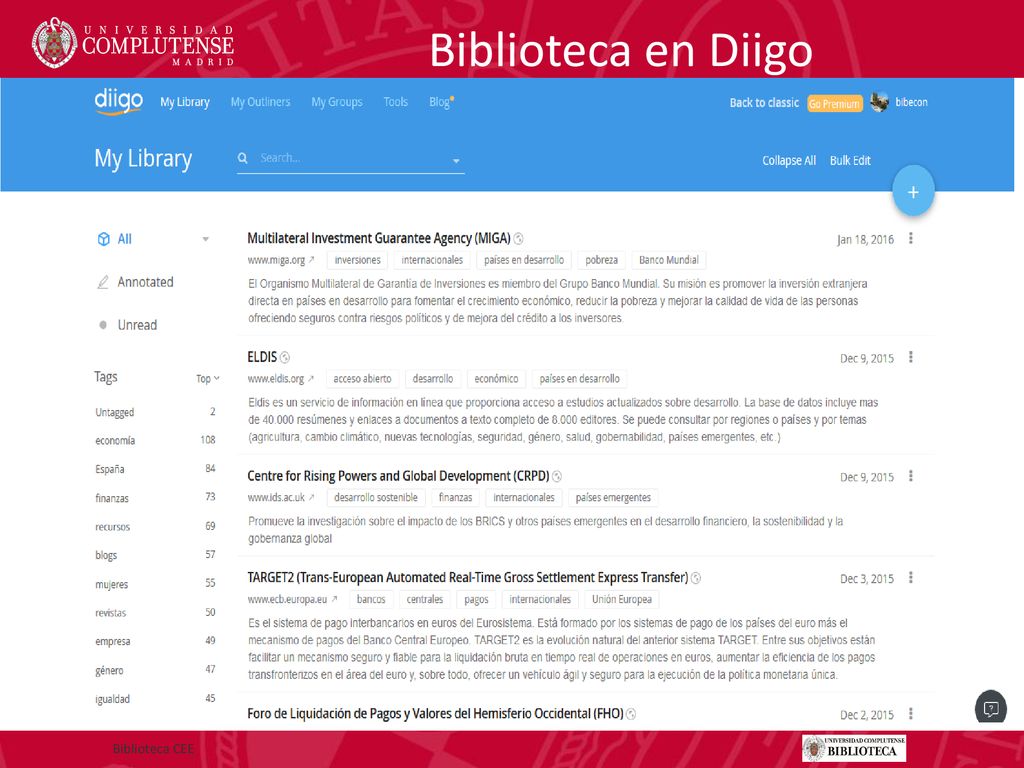Expand the All filter dropdown arrow
This screenshot has width=1024, height=768.
tap(206, 239)
